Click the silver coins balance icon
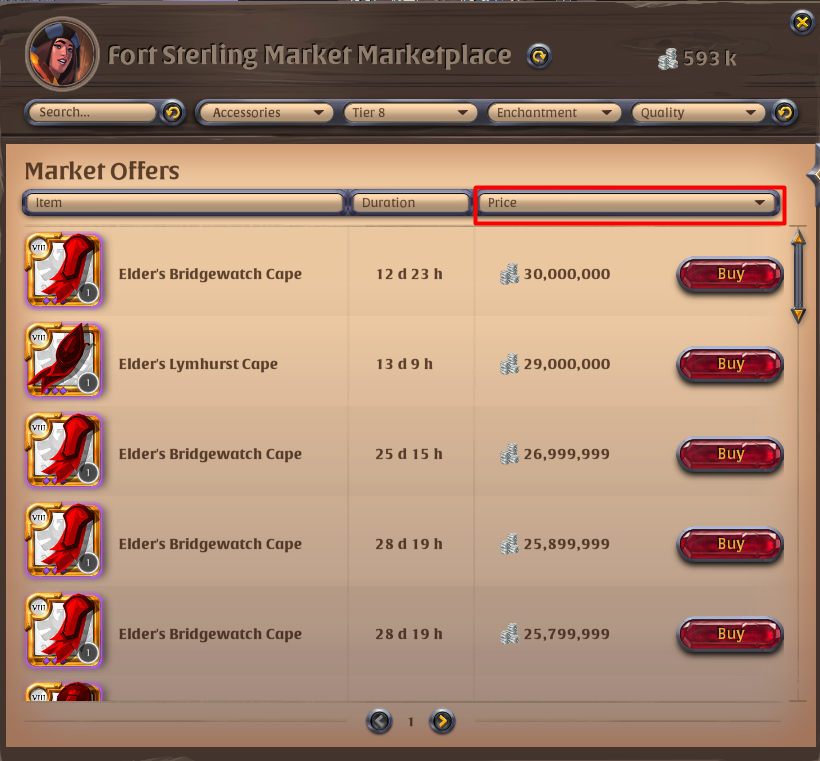820x761 pixels. tap(668, 59)
